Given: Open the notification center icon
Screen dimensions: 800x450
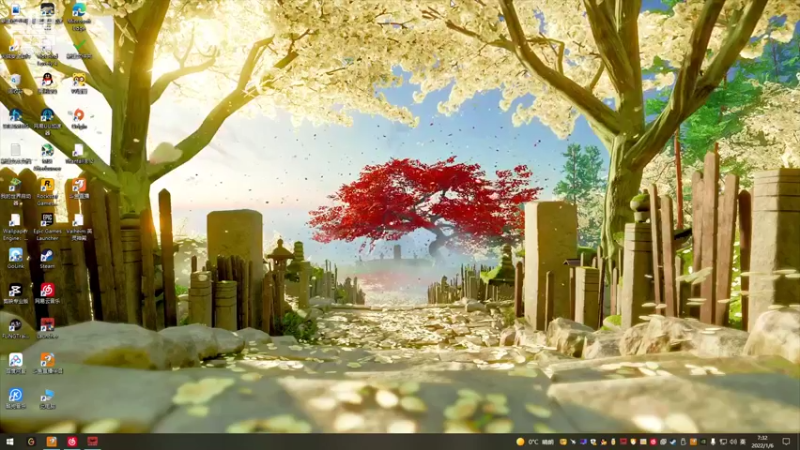Looking at the screenshot, I should pyautogui.click(x=786, y=442).
